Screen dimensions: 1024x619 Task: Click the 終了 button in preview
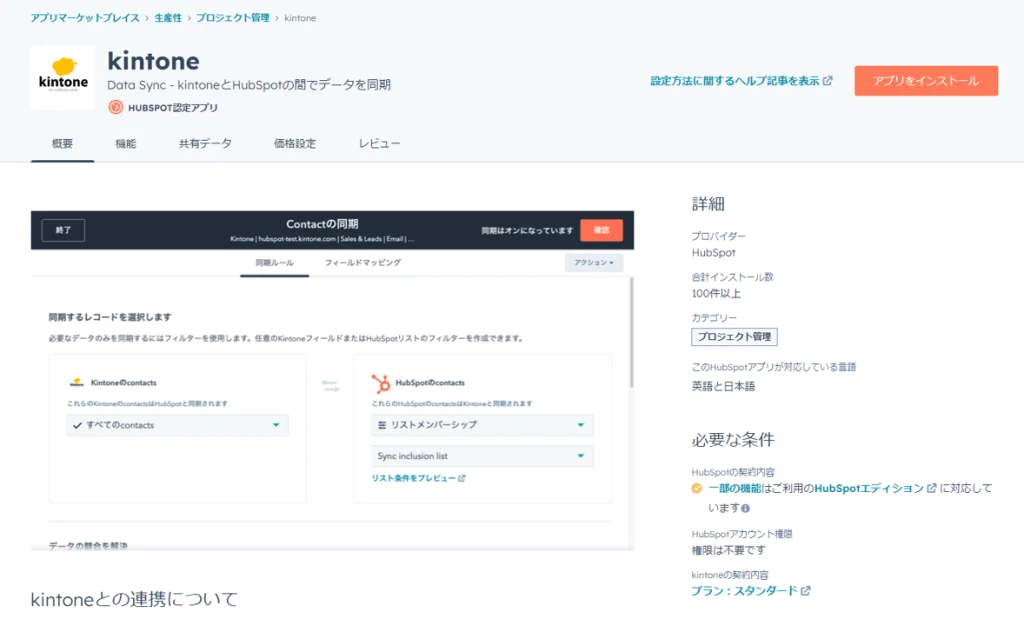click(63, 230)
